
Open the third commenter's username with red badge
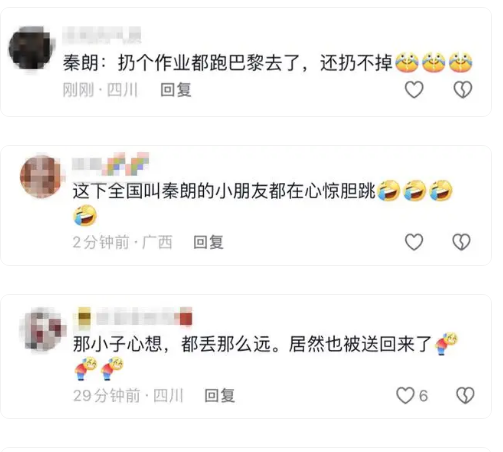pos(133,316)
